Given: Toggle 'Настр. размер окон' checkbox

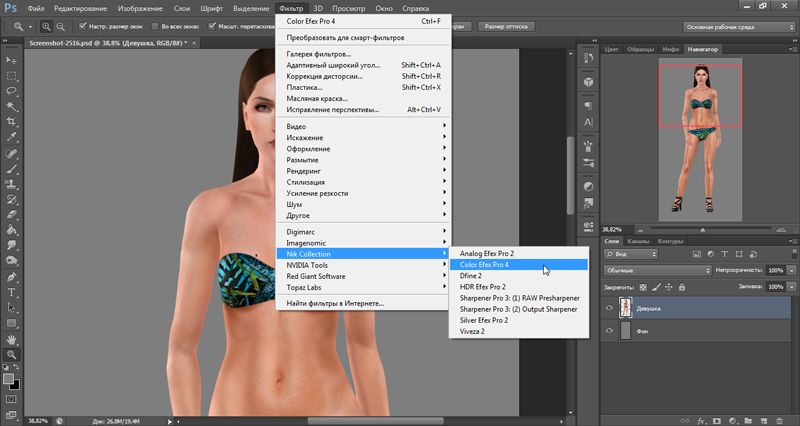Looking at the screenshot, I should pos(82,27).
